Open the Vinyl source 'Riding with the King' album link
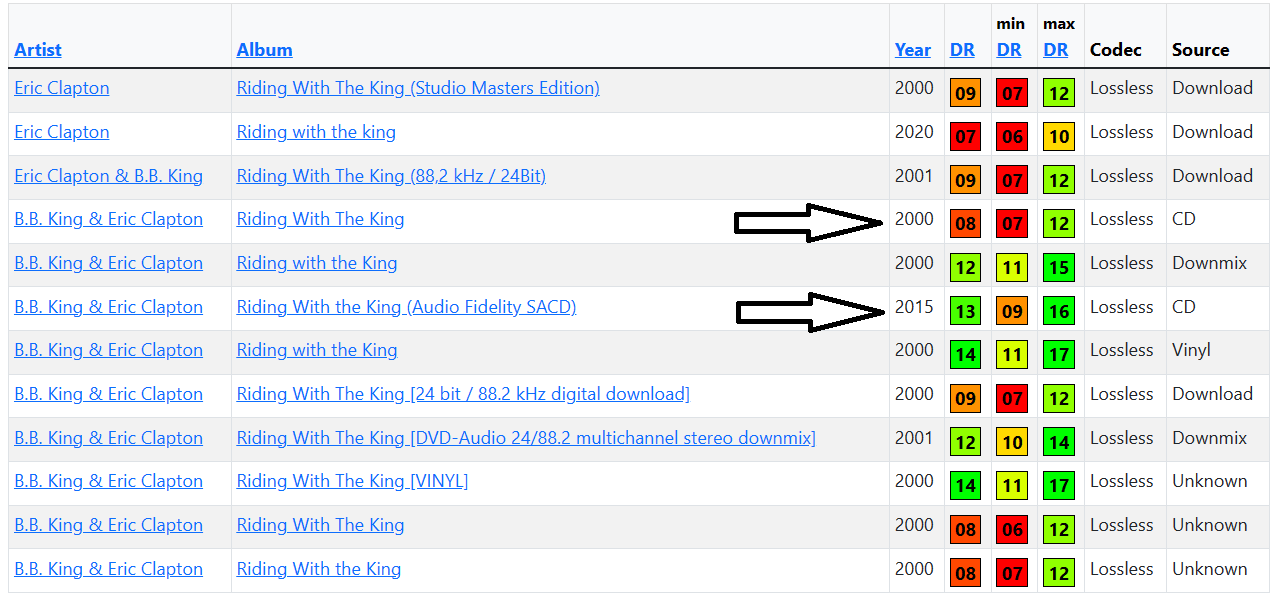The image size is (1277, 598). click(317, 350)
